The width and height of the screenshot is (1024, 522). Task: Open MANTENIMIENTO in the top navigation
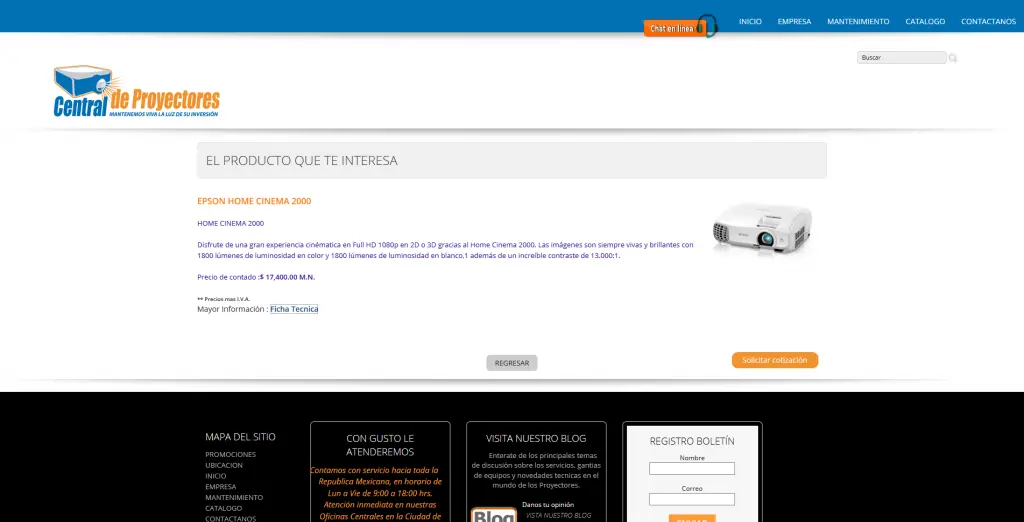click(x=858, y=22)
